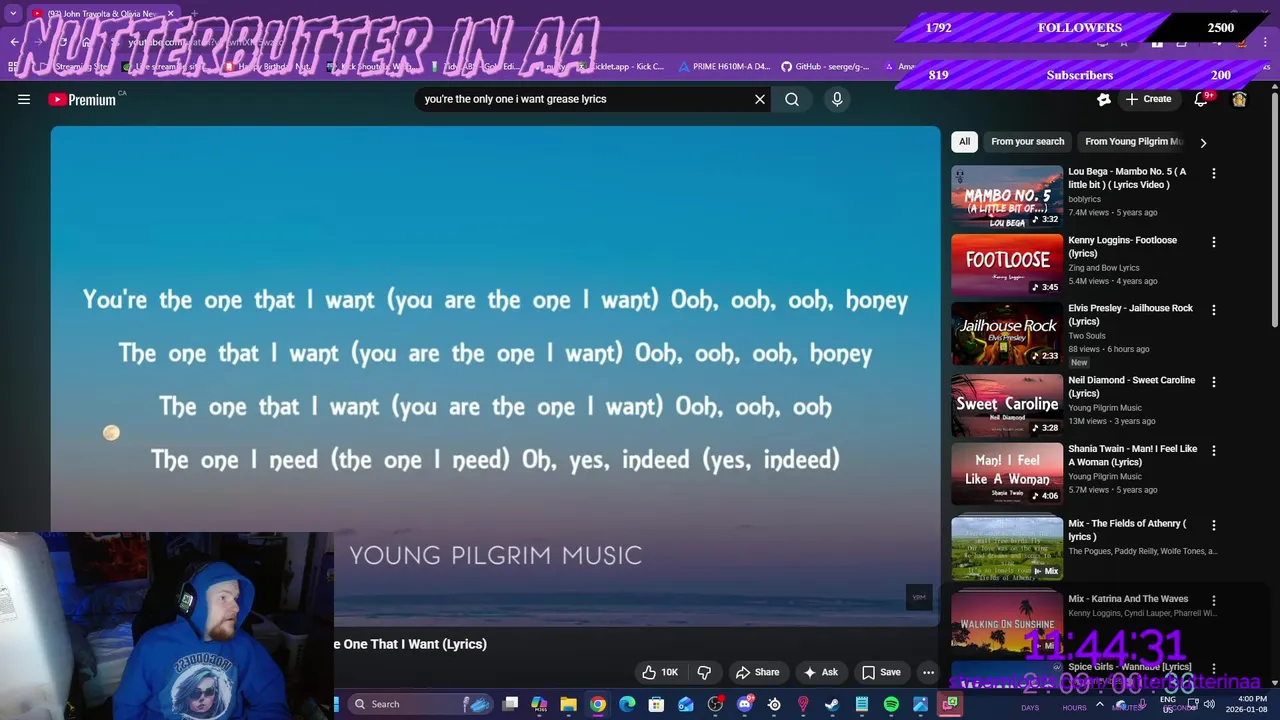The image size is (1280, 720).
Task: Open Microsoft Edge from the taskbar
Action: [627, 704]
